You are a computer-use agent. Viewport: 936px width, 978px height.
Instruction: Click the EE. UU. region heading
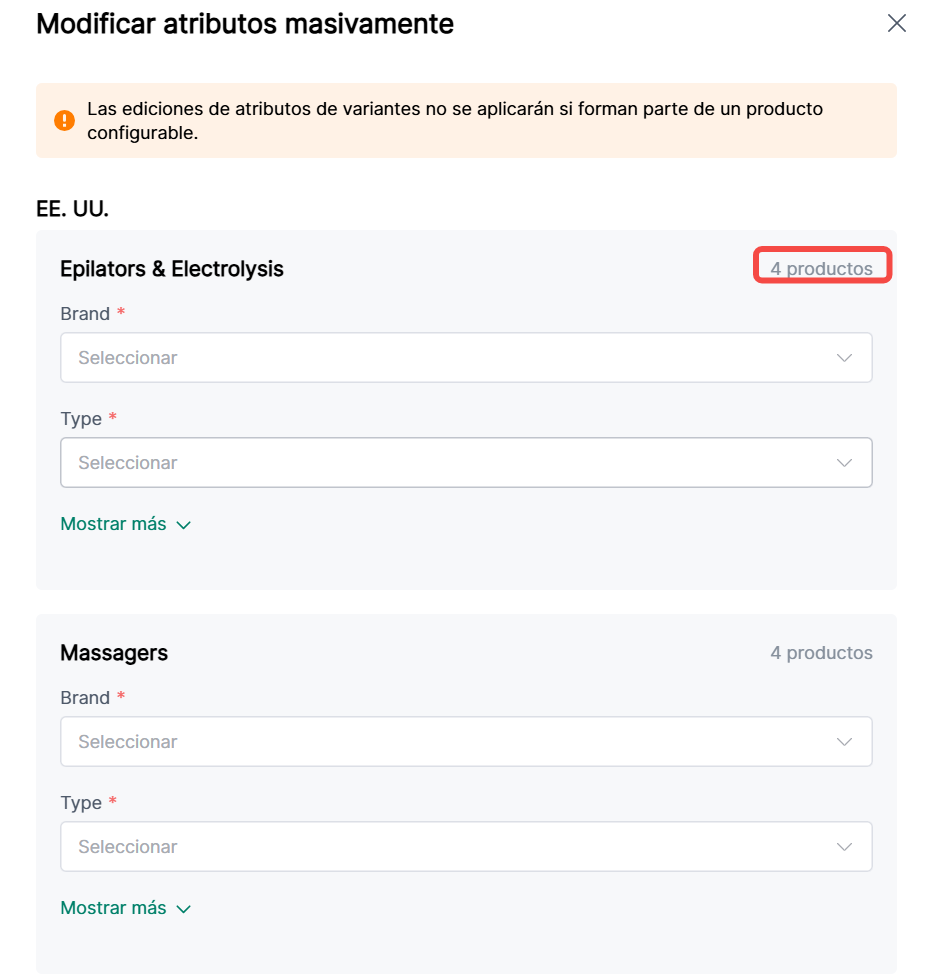click(x=72, y=209)
